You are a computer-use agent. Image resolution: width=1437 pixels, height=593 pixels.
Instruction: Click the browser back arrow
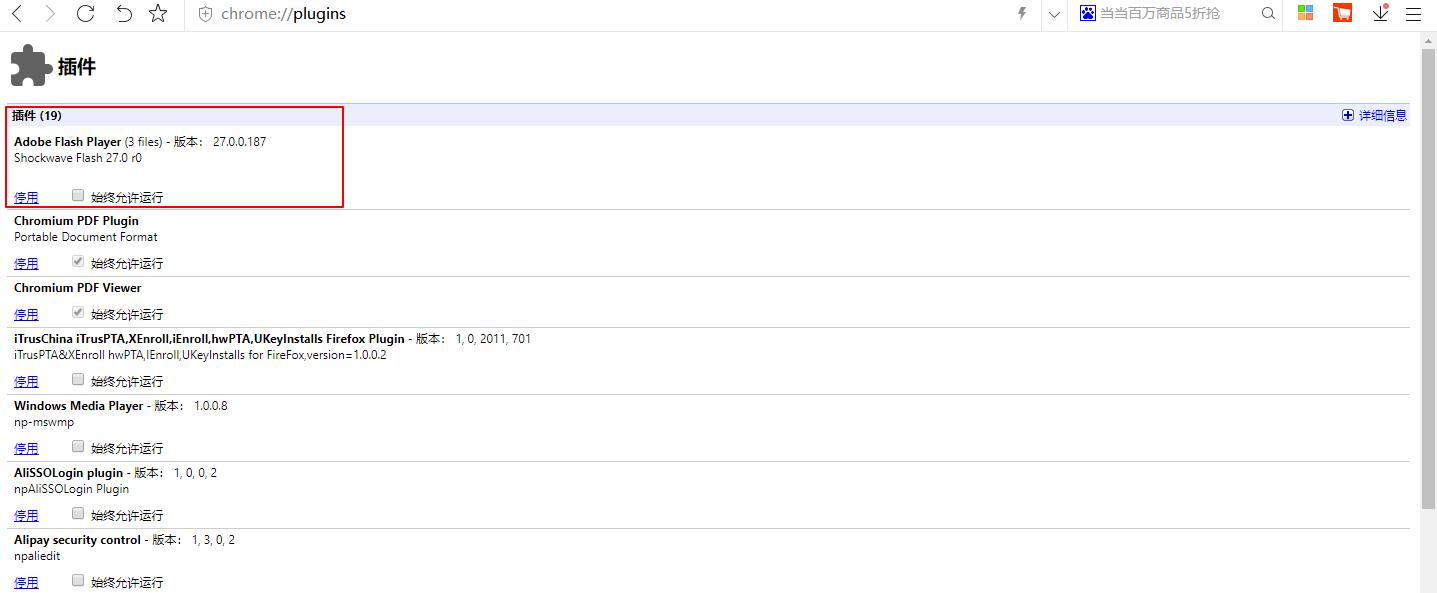17,14
